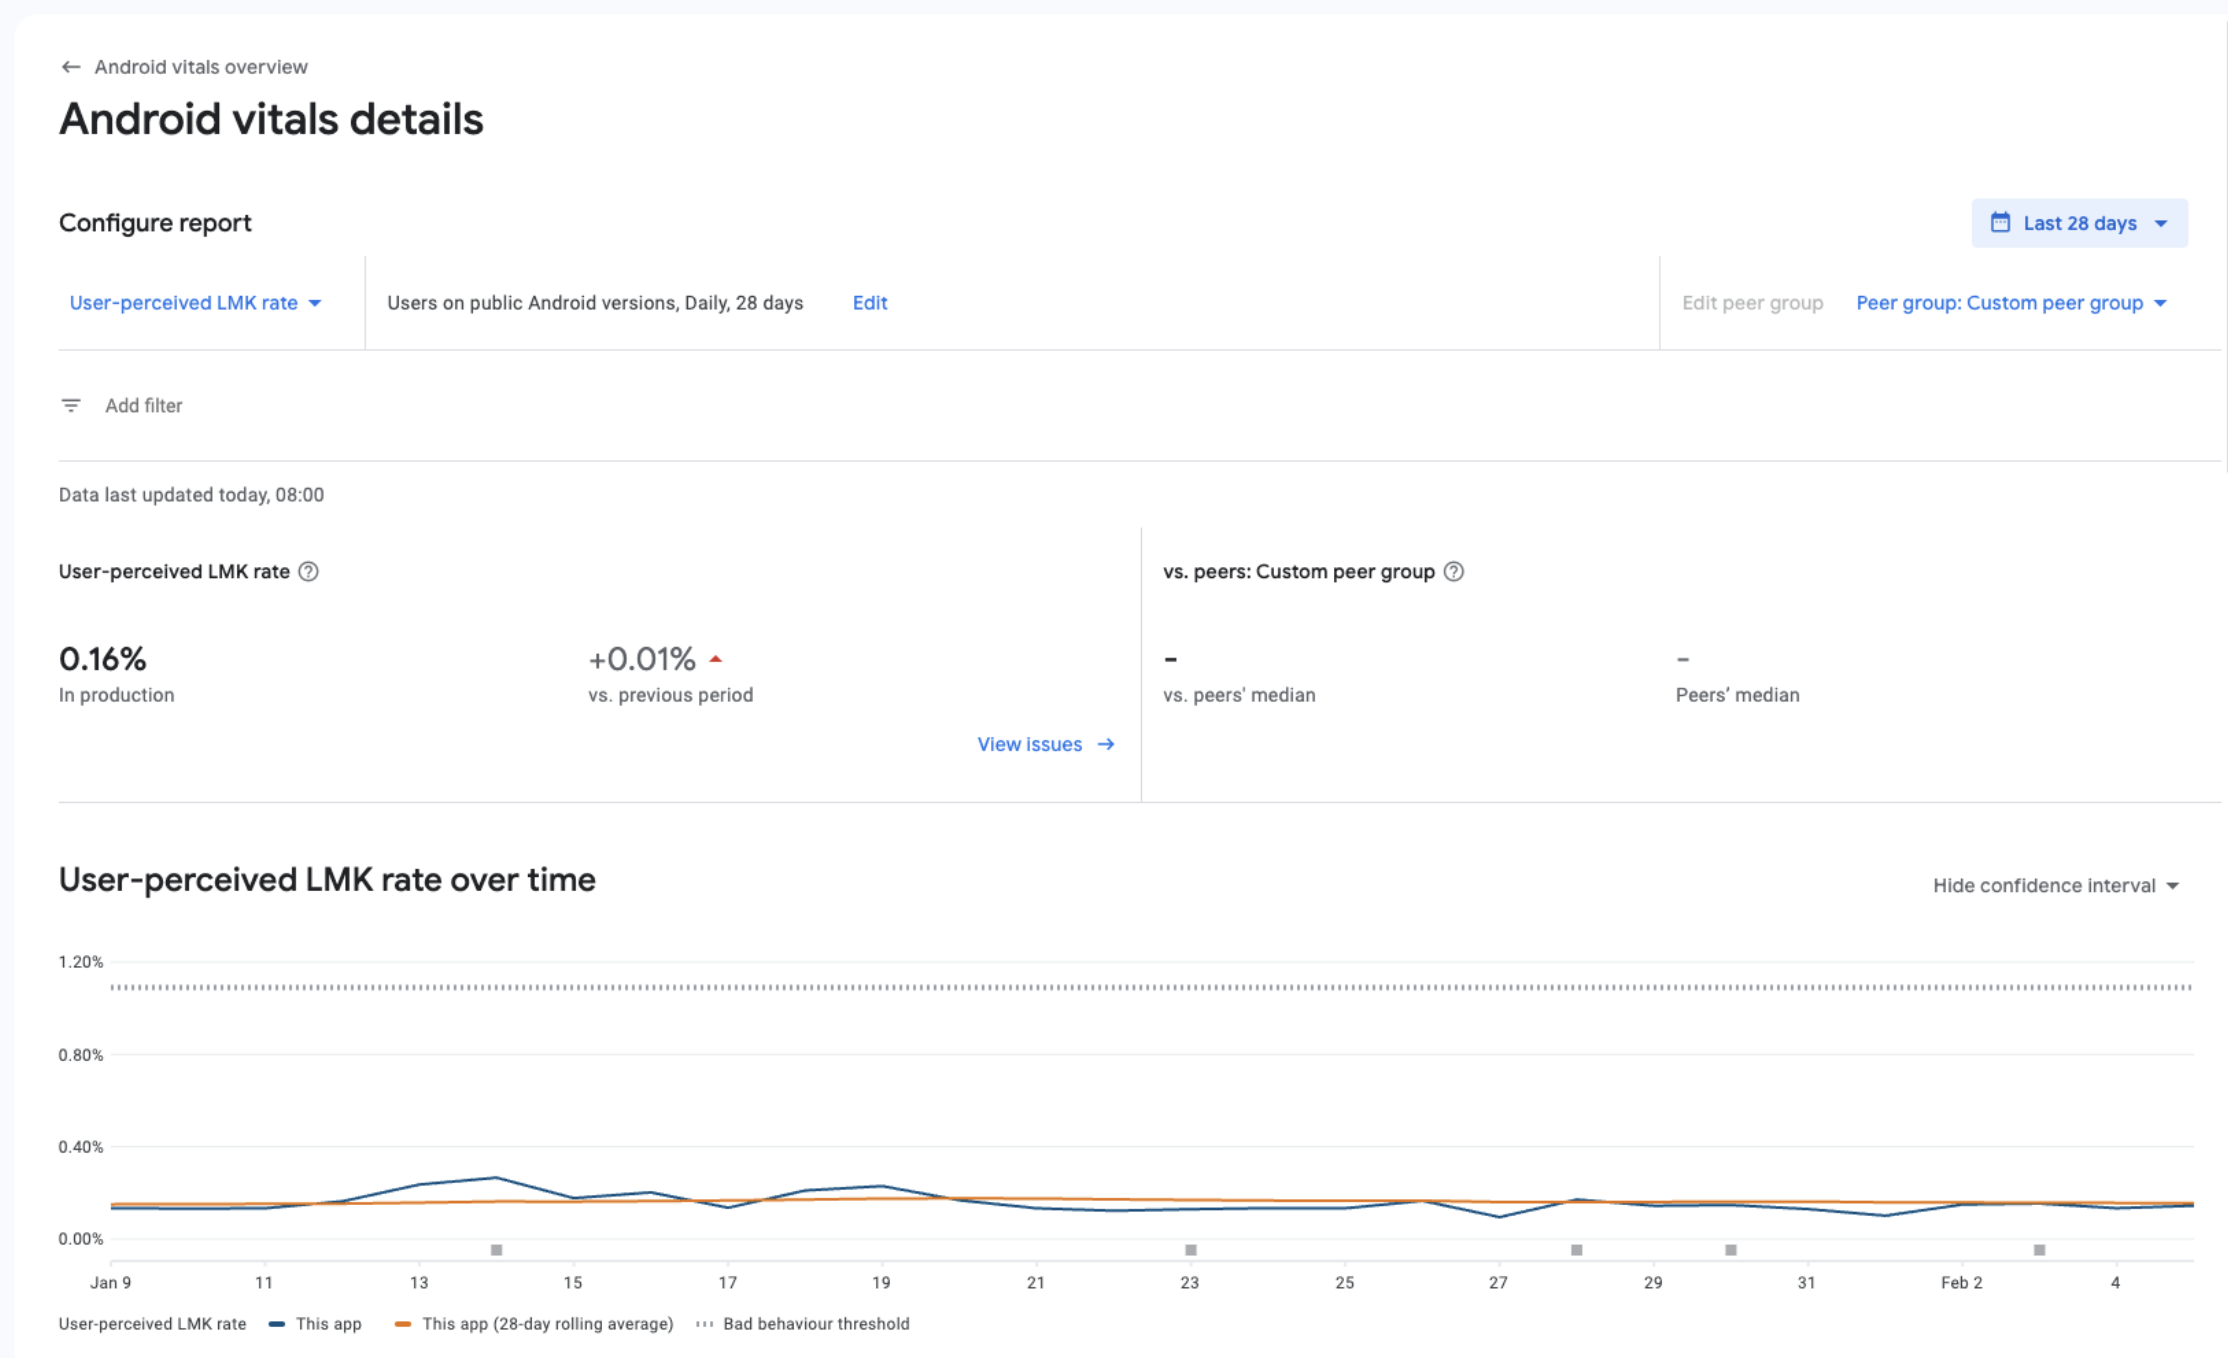
Task: Open help icon beside User-perceived LMK rate
Action: pyautogui.click(x=309, y=571)
